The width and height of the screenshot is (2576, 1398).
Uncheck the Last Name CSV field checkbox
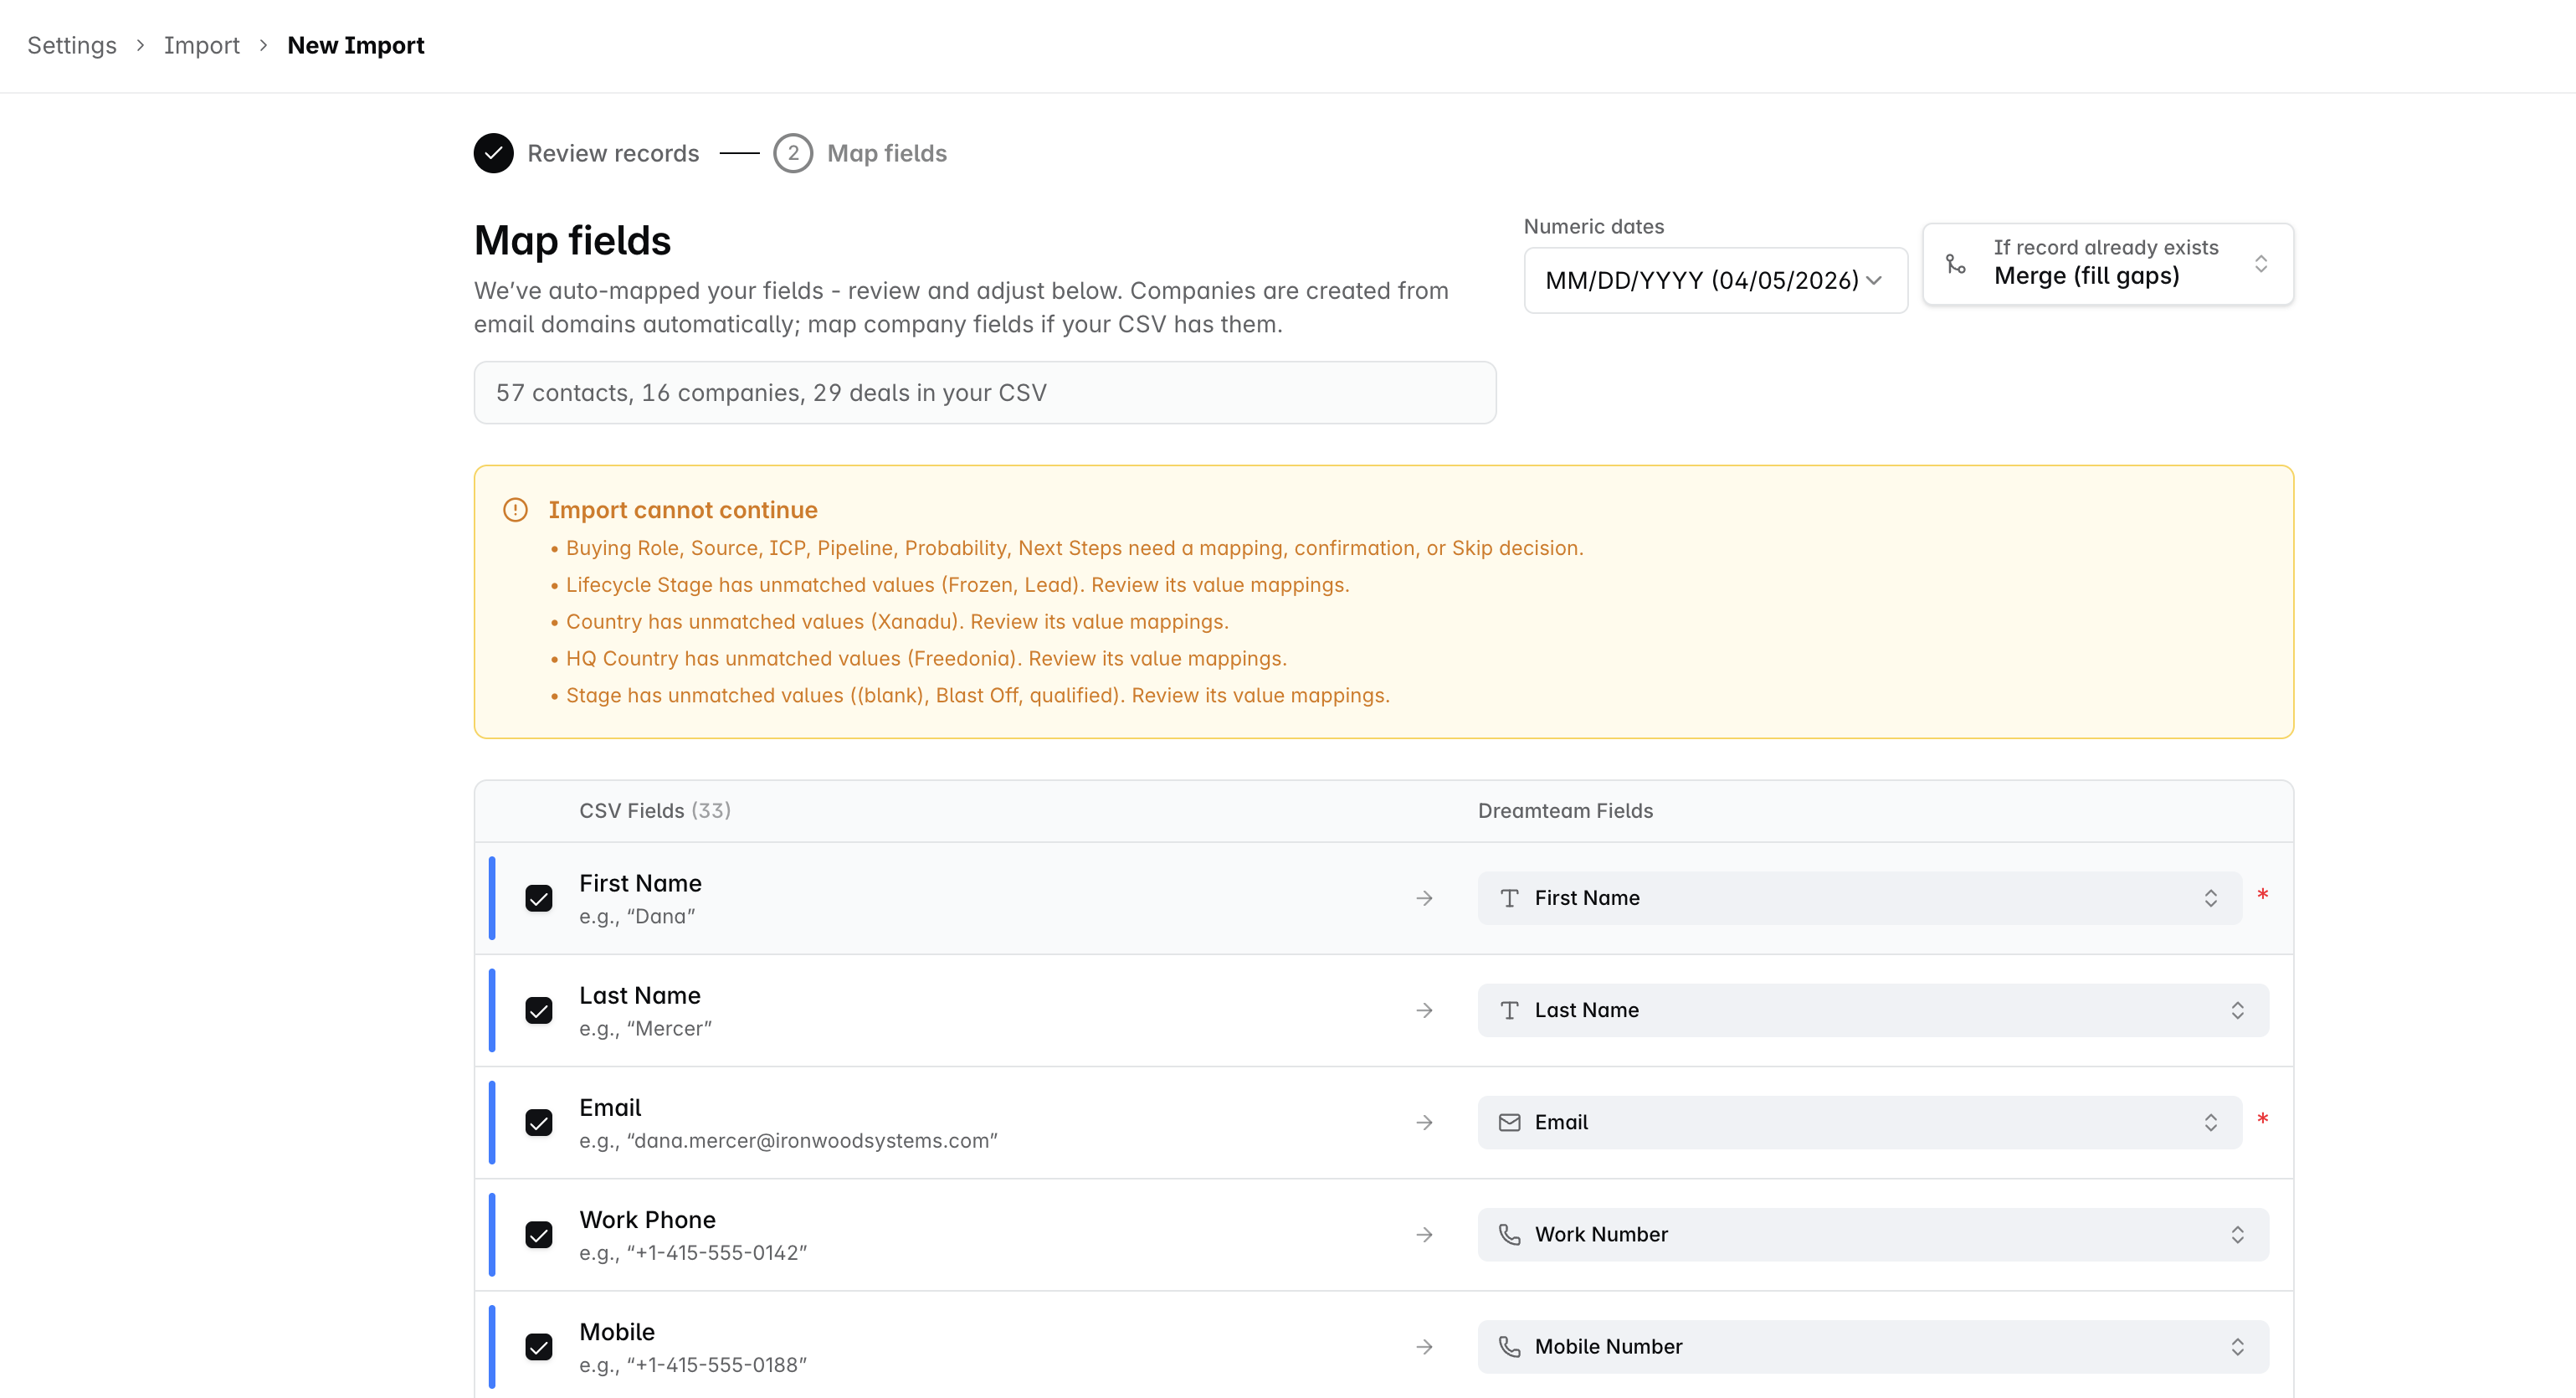click(x=539, y=1010)
